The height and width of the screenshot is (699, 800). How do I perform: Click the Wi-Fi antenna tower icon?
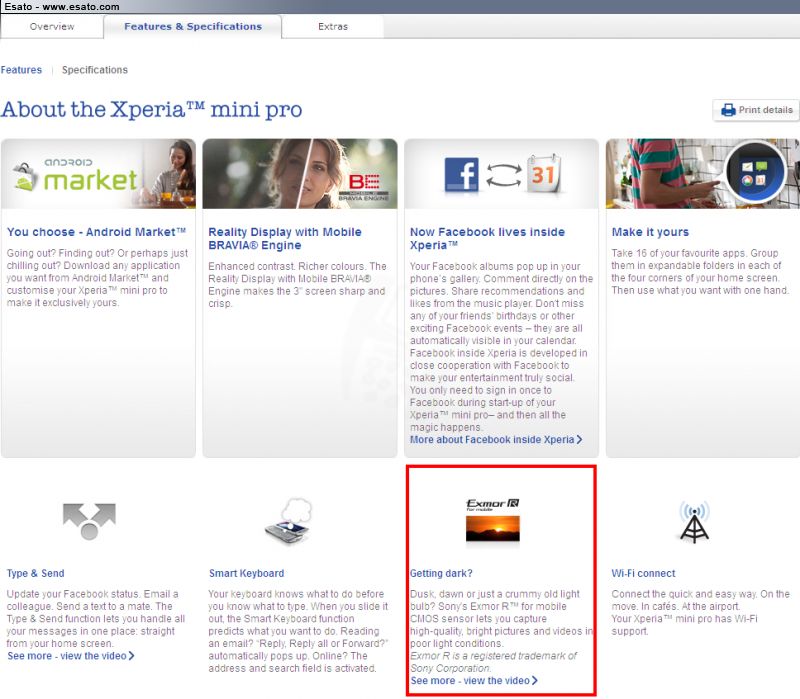(x=694, y=521)
